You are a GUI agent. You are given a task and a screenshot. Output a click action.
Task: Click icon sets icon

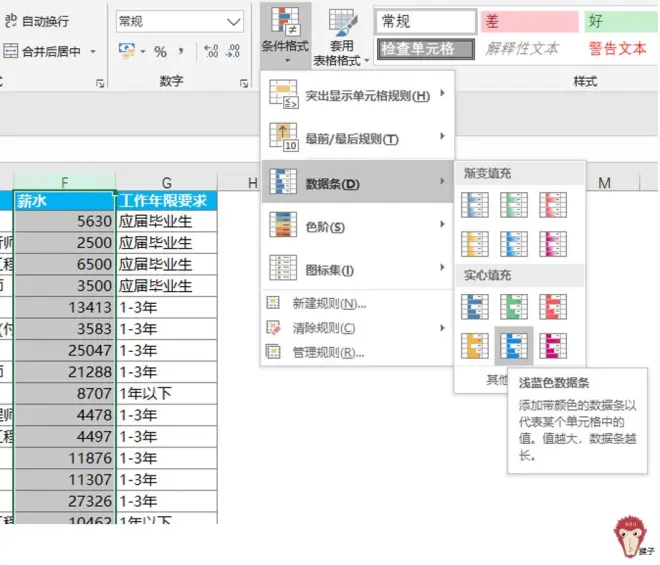[x=283, y=268]
